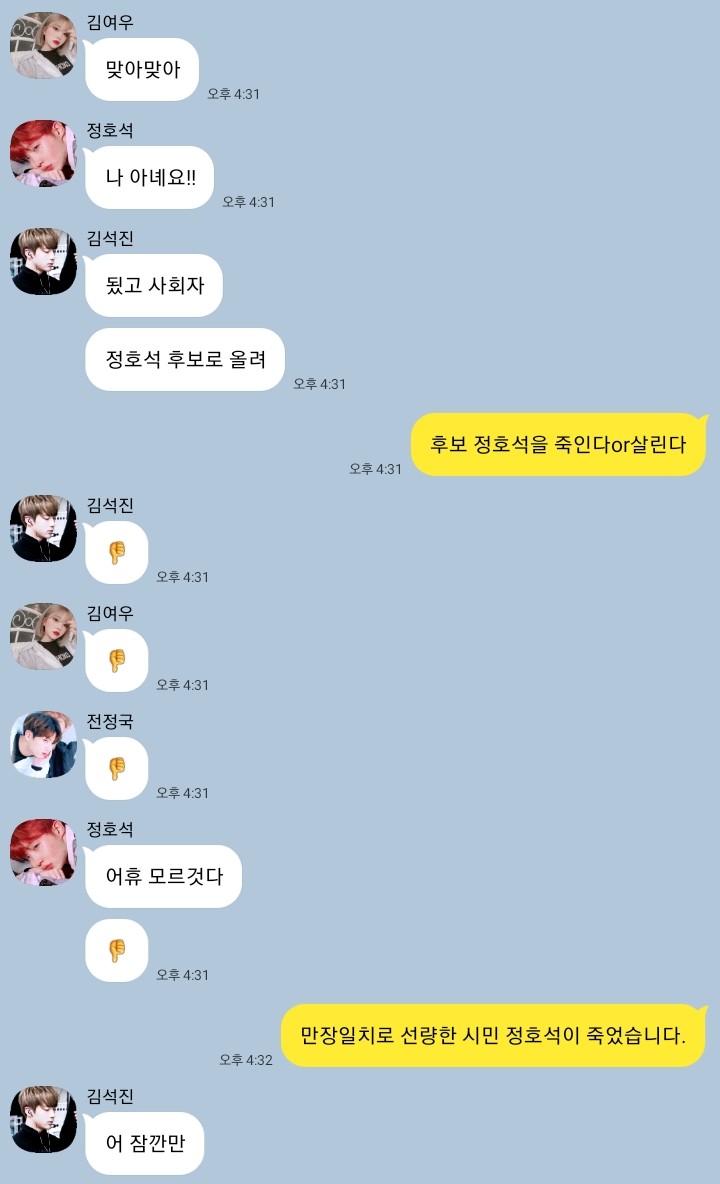Click the name label 전정국
The width and height of the screenshot is (720, 1184).
click(110, 722)
